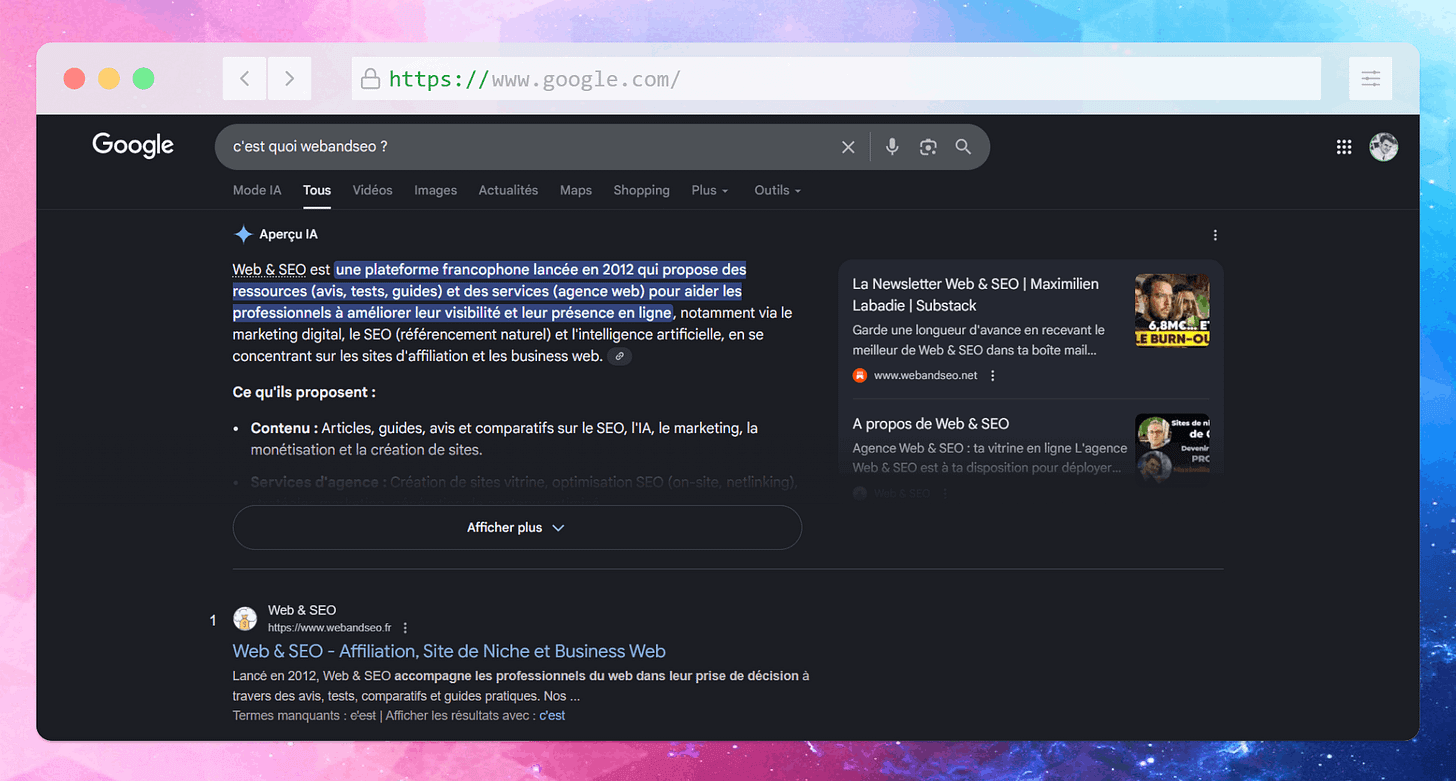The height and width of the screenshot is (781, 1456).
Task: Click the c'est suggestion link
Action: tap(552, 715)
